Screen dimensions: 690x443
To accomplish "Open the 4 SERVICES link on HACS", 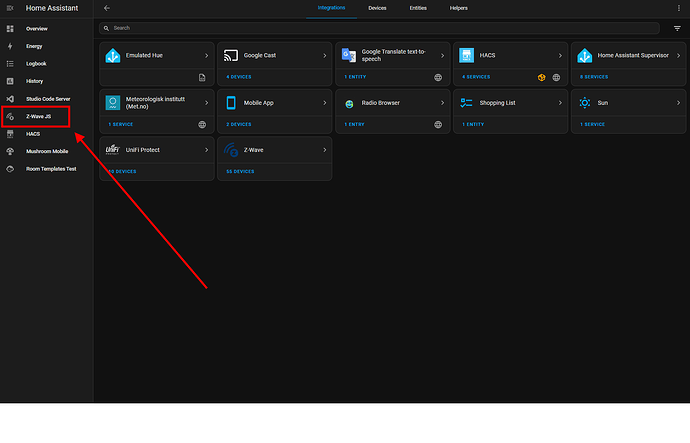I will [476, 77].
